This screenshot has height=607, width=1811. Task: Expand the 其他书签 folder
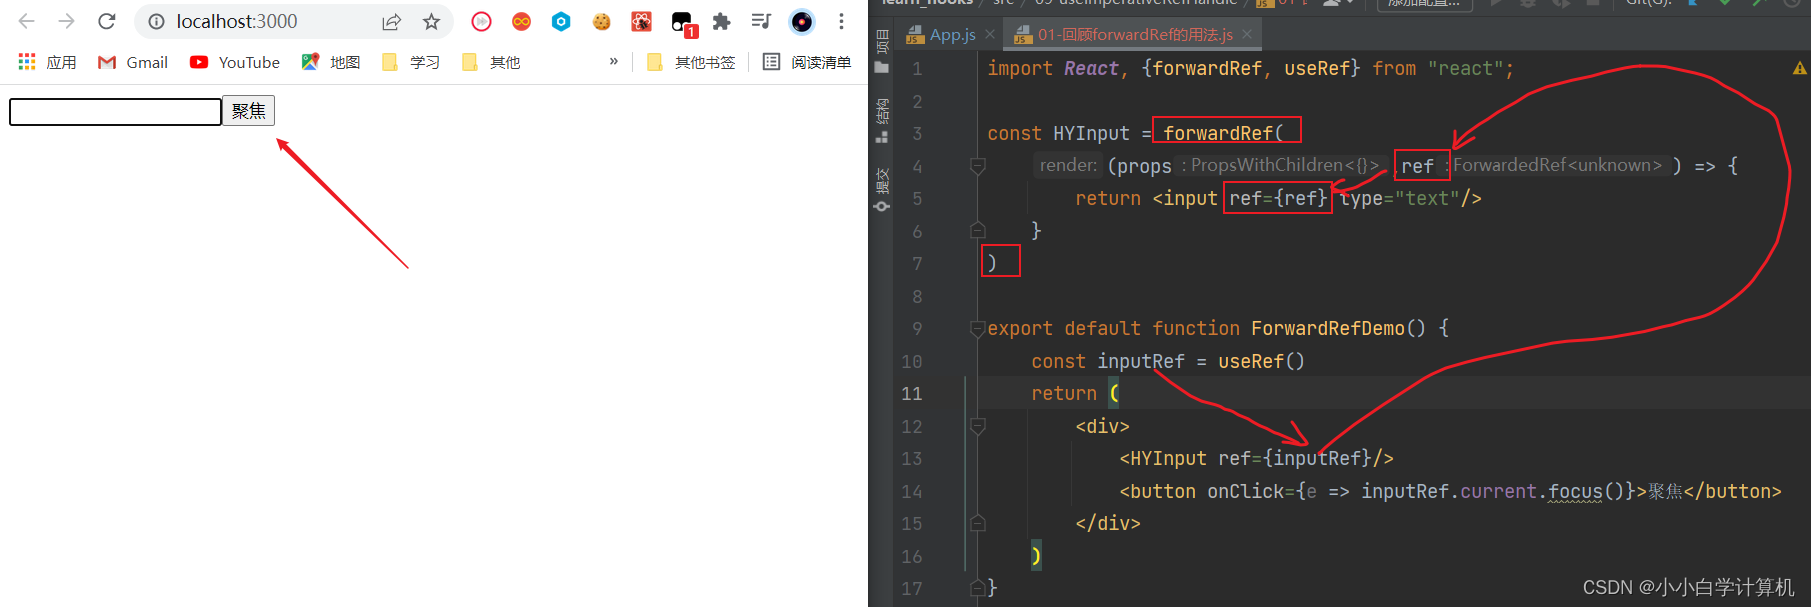(690, 62)
